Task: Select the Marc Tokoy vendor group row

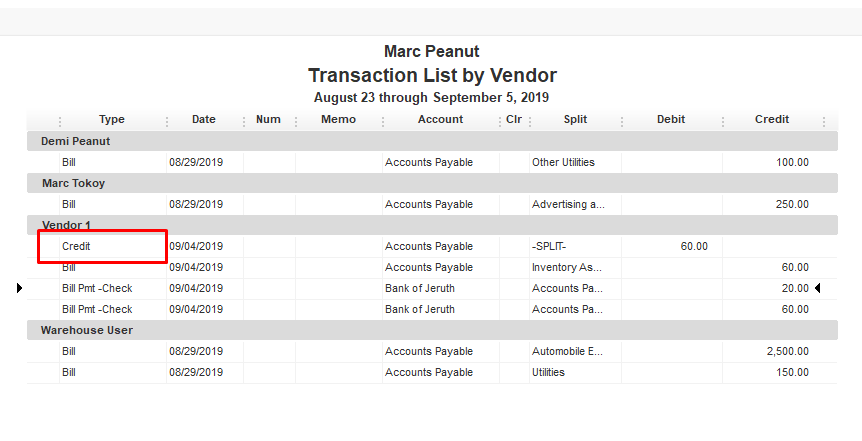Action: pyautogui.click(x=73, y=183)
